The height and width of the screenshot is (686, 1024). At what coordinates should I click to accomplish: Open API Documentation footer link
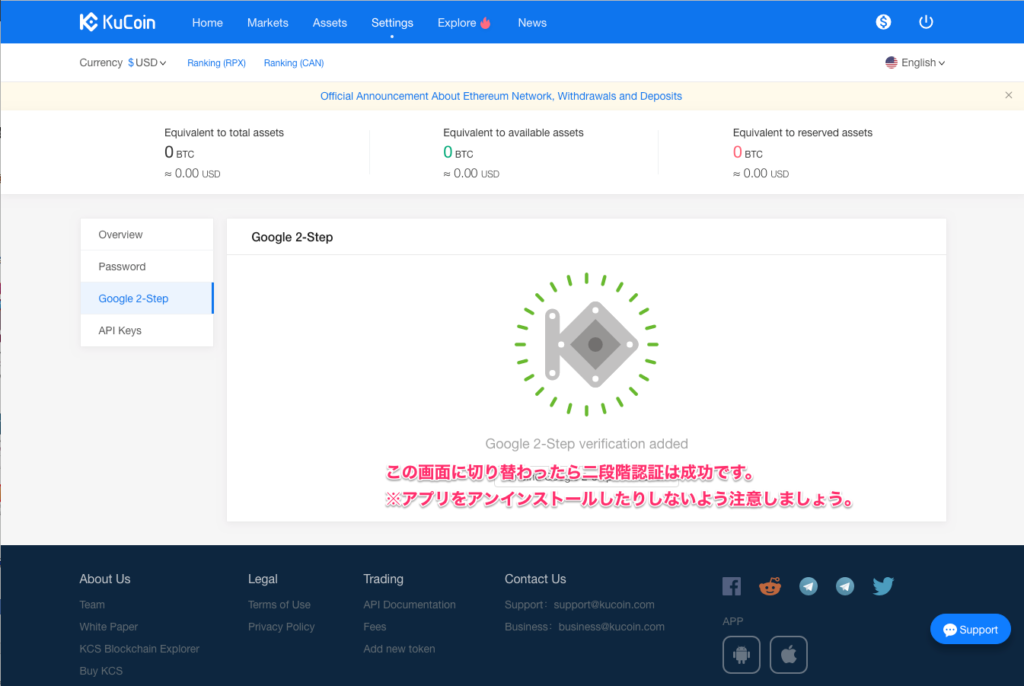[x=409, y=605]
